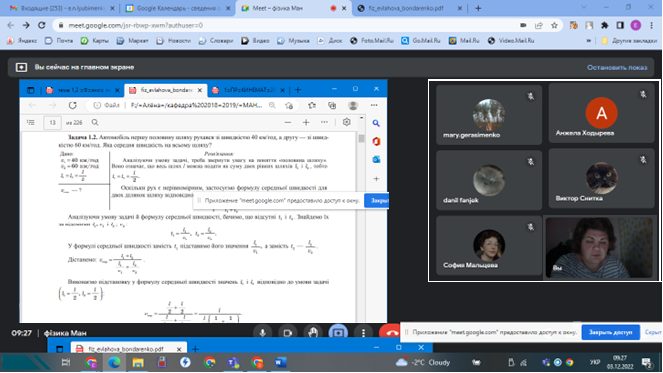The width and height of the screenshot is (663, 373).
Task: Reload the meet.google.com page
Action: coord(41,25)
